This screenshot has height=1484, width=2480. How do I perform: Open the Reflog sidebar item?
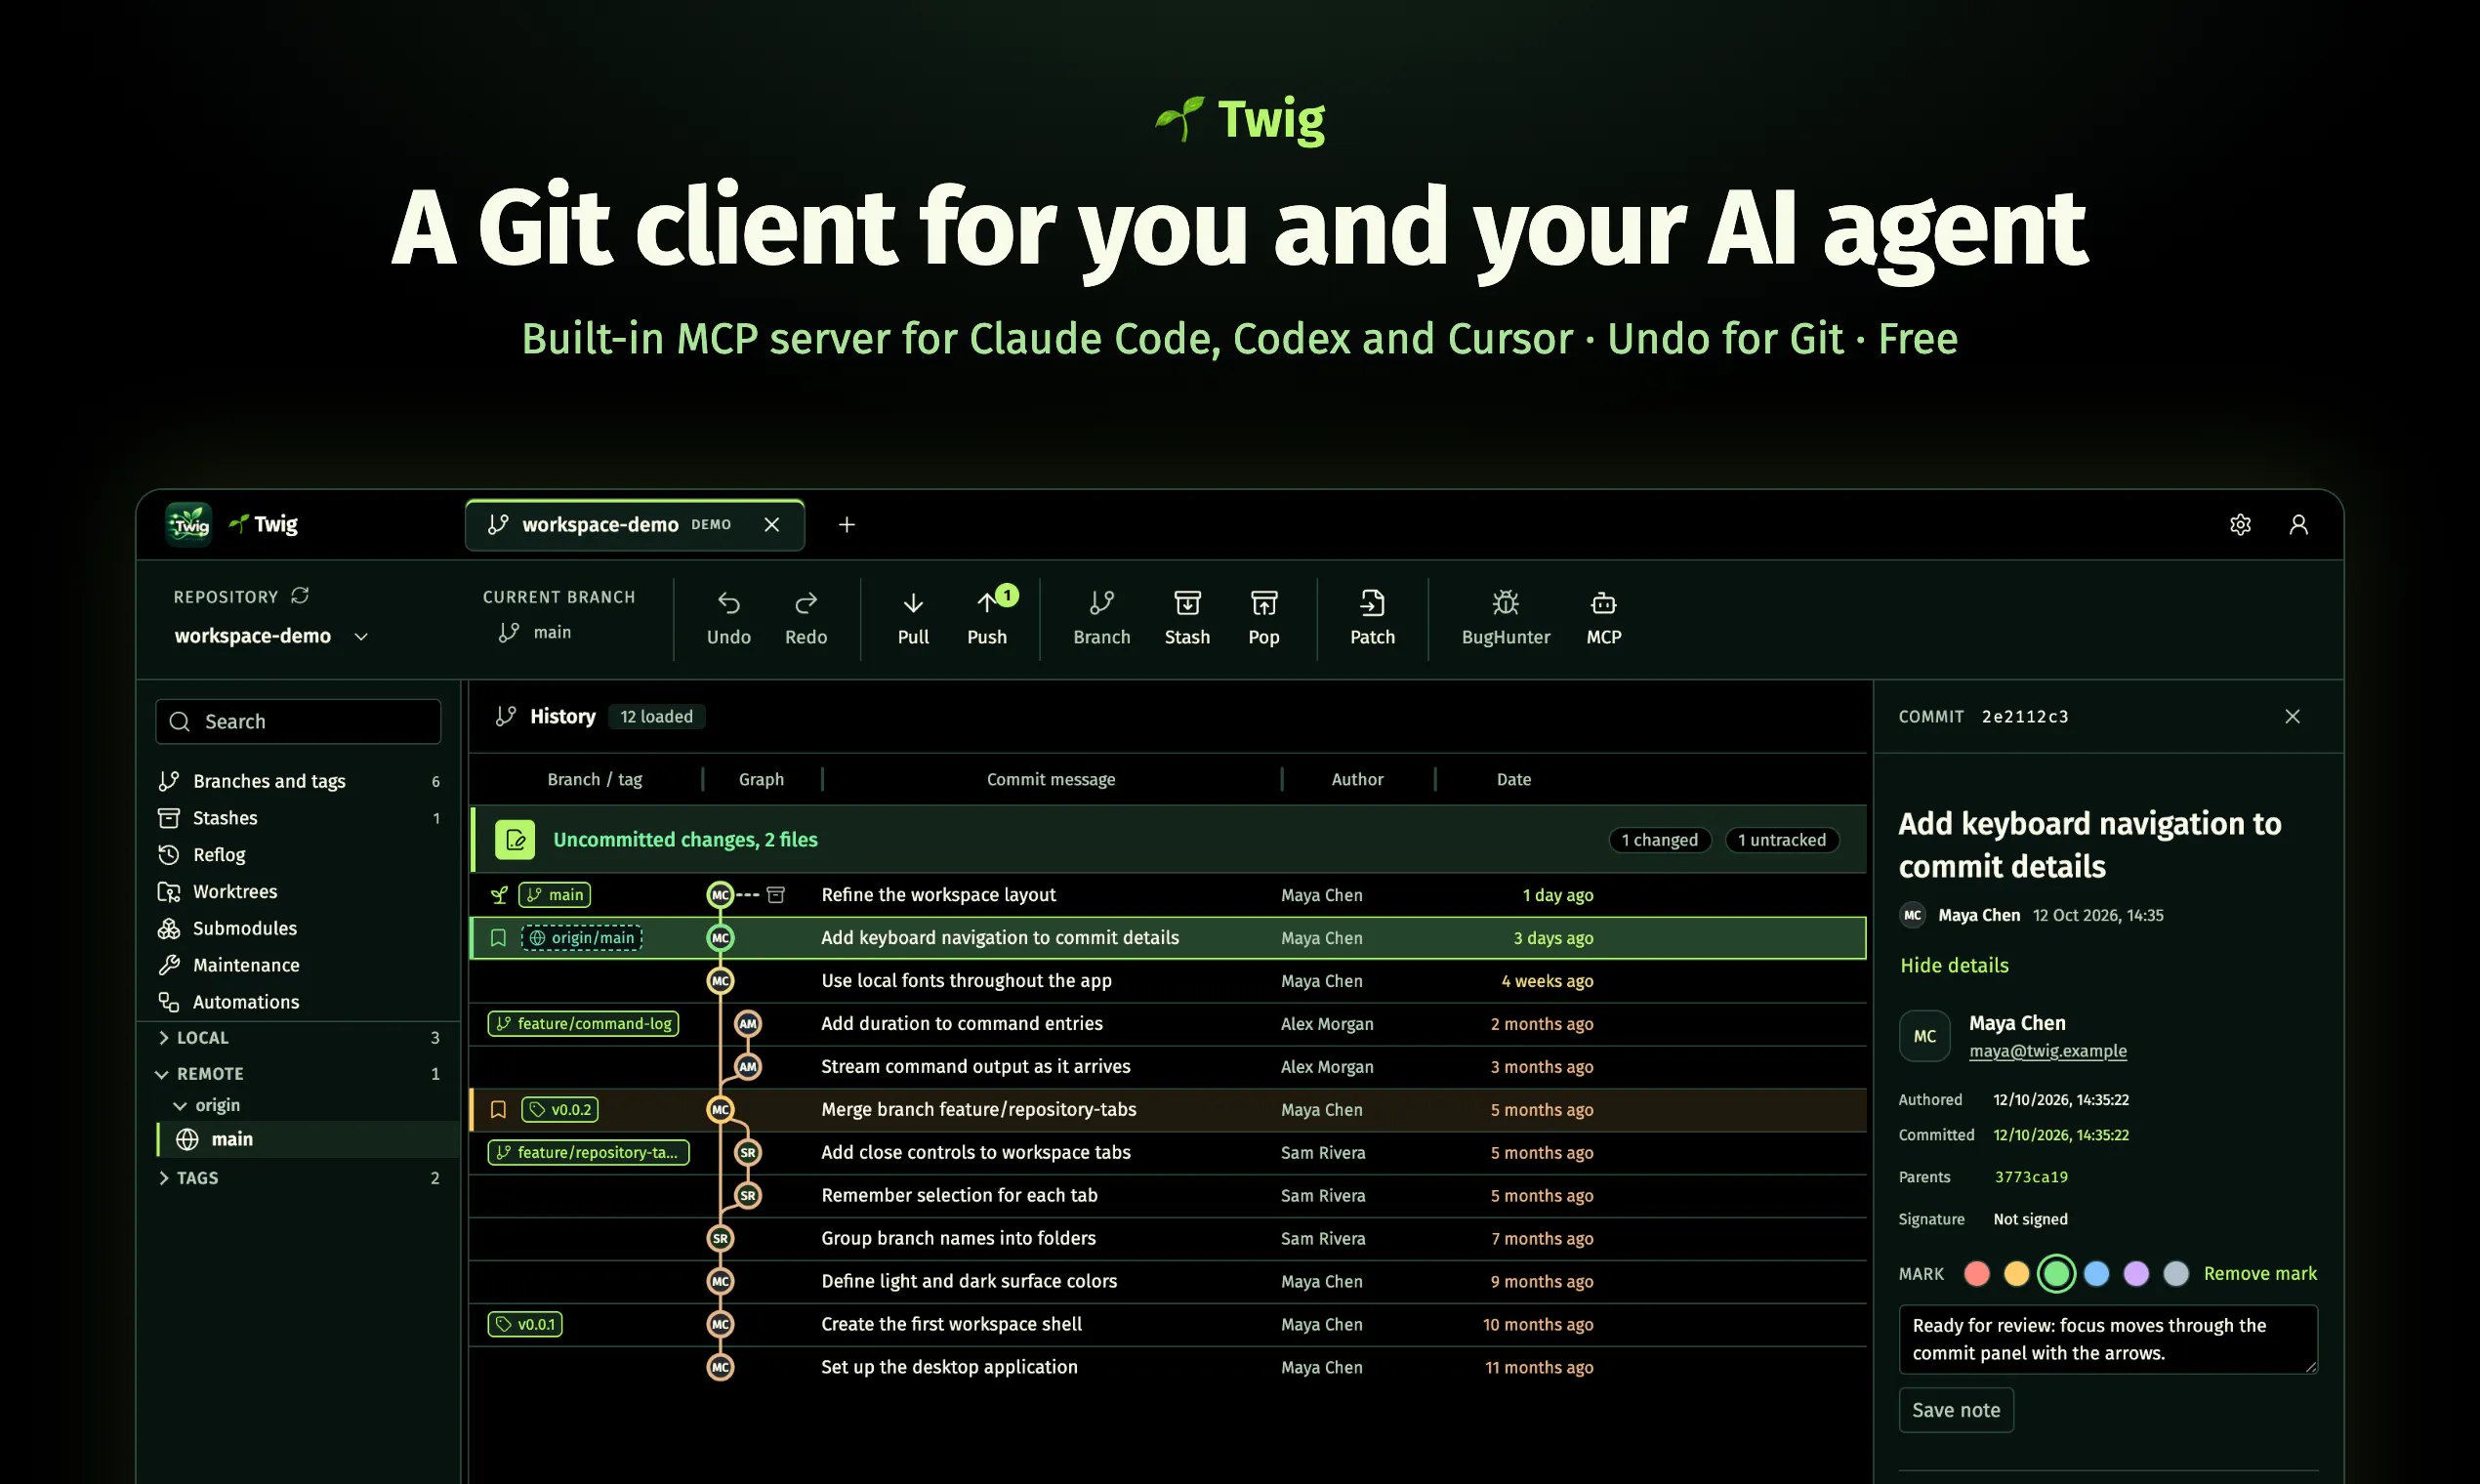click(299, 855)
